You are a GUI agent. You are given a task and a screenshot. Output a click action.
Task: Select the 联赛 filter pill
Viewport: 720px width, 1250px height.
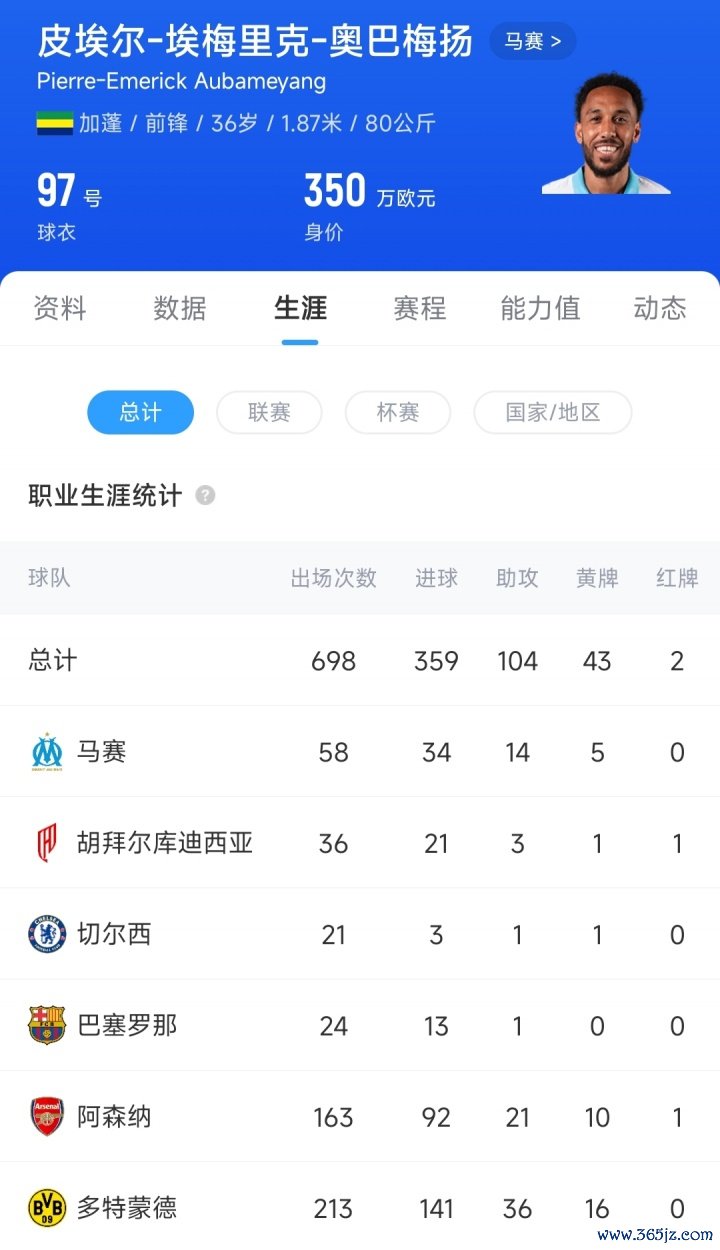pos(269,412)
